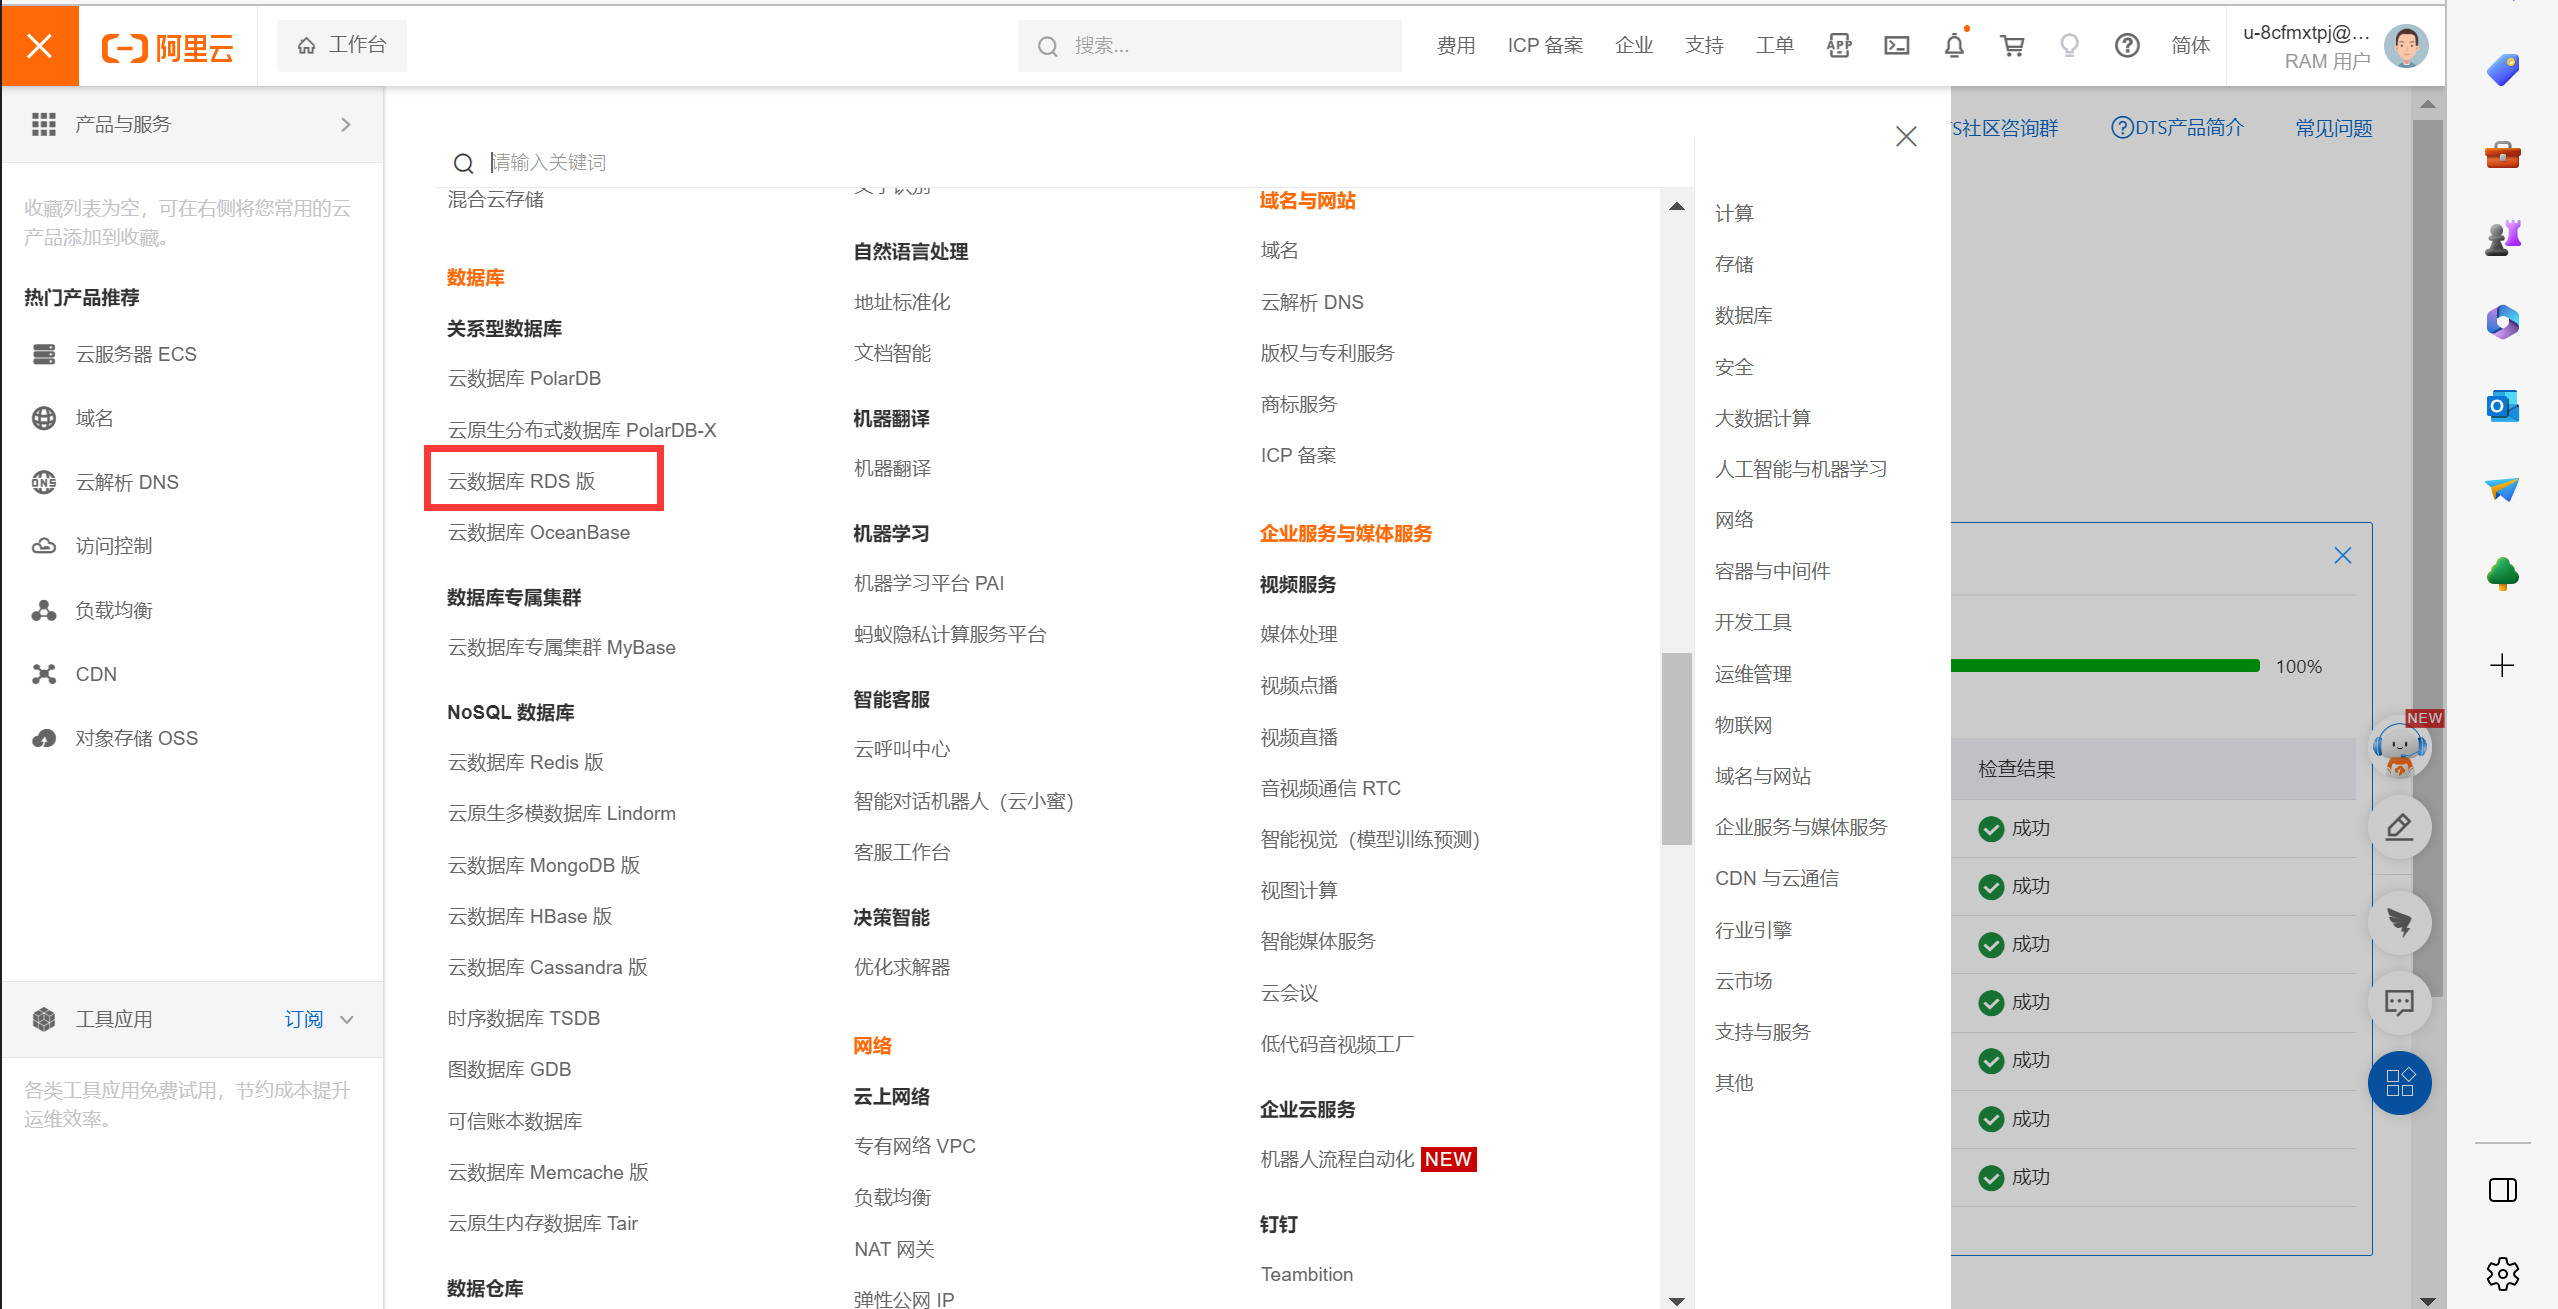
Task: Open 域名 in hot product list
Action: (94, 418)
